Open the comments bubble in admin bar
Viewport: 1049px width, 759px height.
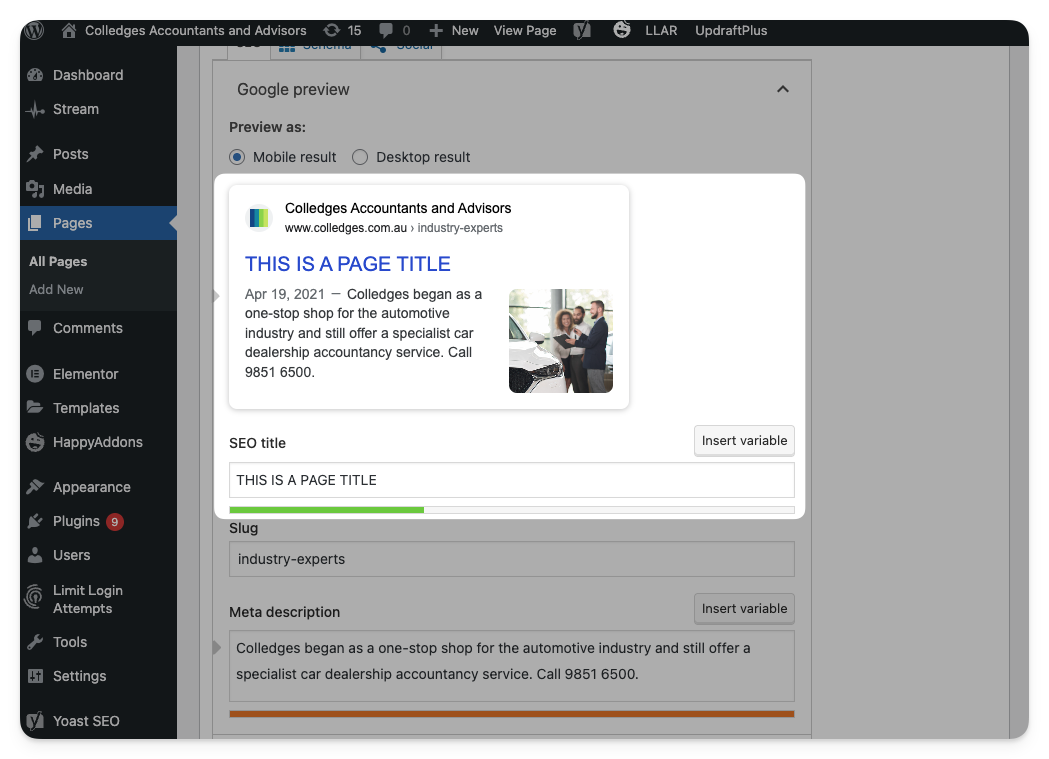point(393,30)
